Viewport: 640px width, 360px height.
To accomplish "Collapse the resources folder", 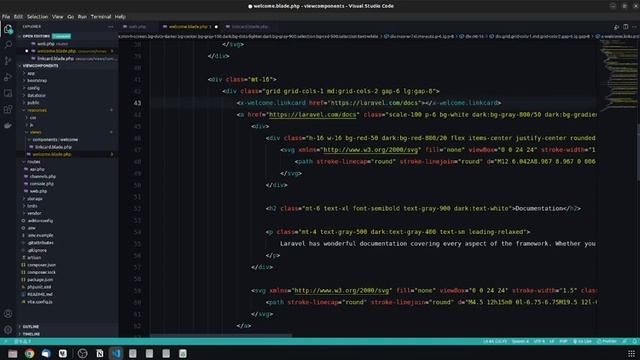I will pyautogui.click(x=37, y=110).
